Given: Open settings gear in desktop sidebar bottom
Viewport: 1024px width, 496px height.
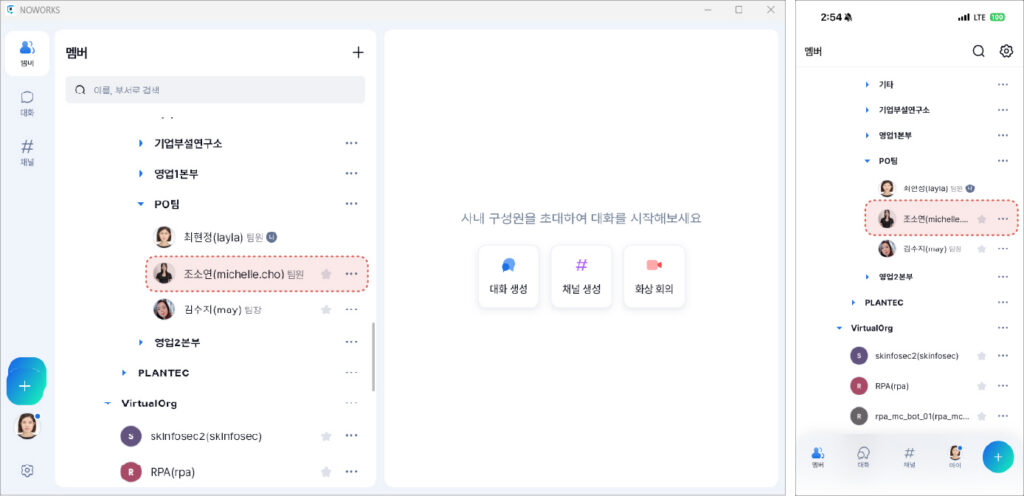Looking at the screenshot, I should click(x=27, y=470).
